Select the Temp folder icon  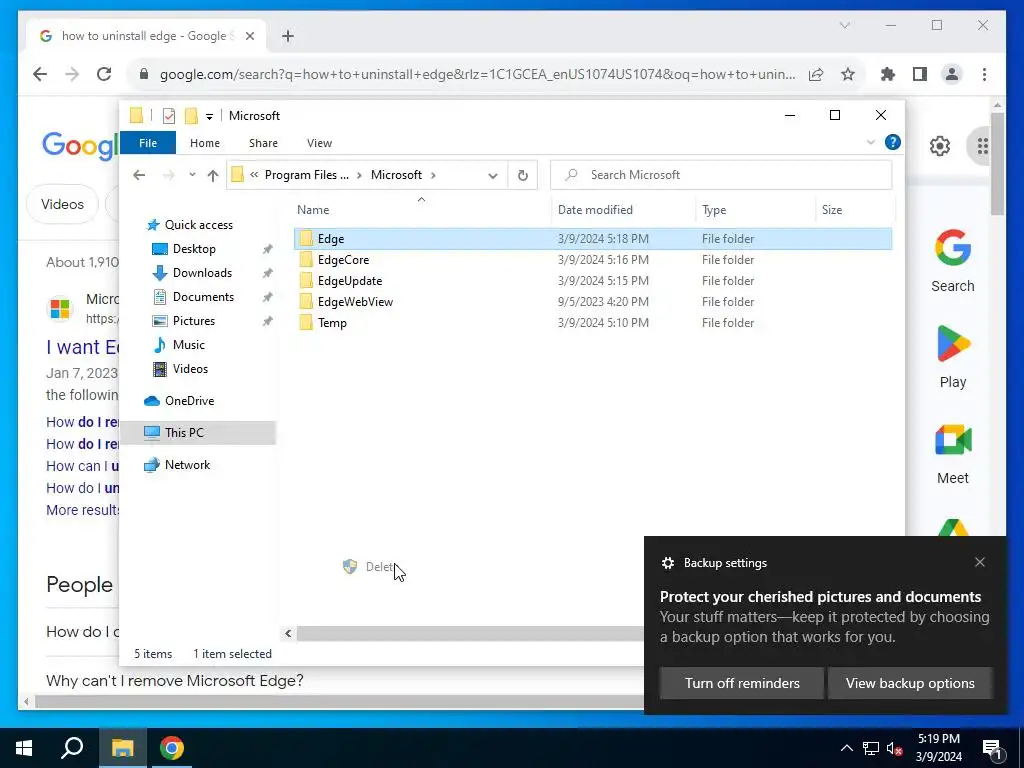pos(306,323)
